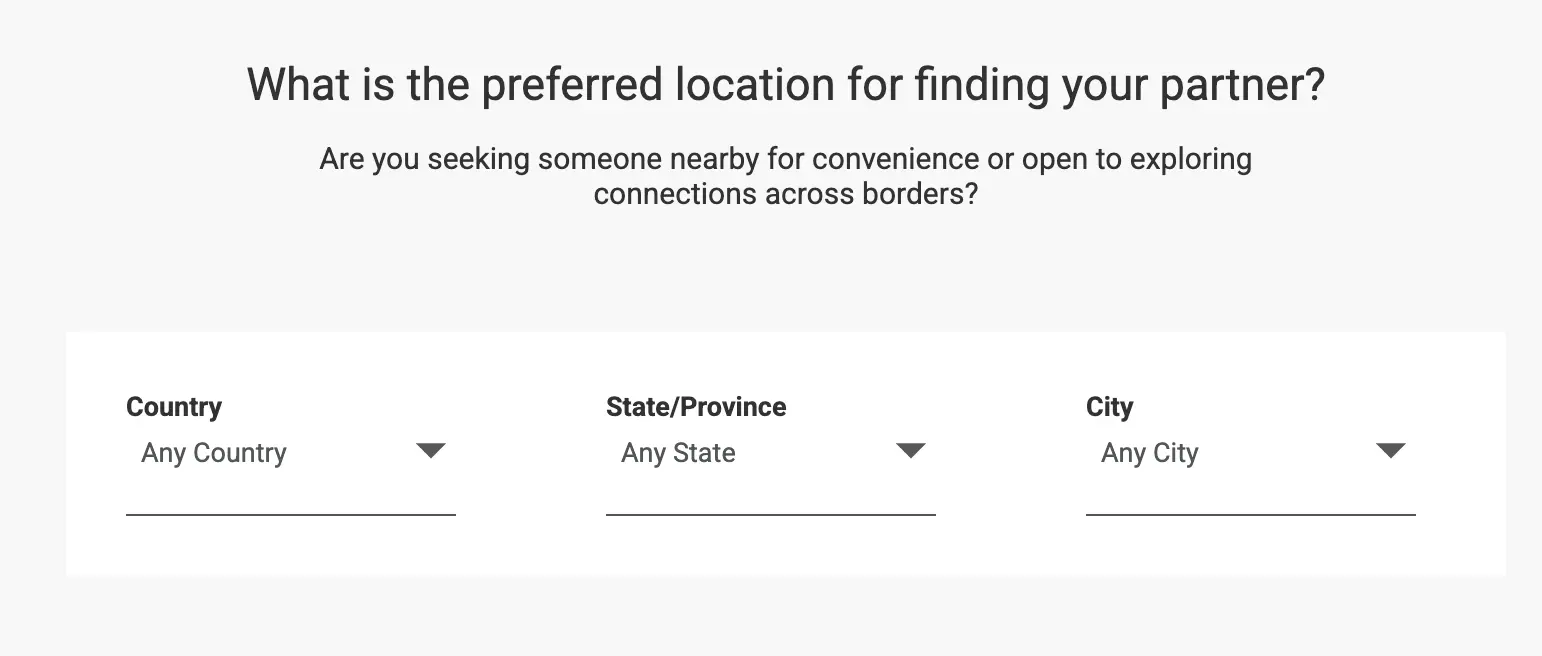Click empty space between Any Country and its arrow
The image size is (1542, 656).
[x=350, y=453]
